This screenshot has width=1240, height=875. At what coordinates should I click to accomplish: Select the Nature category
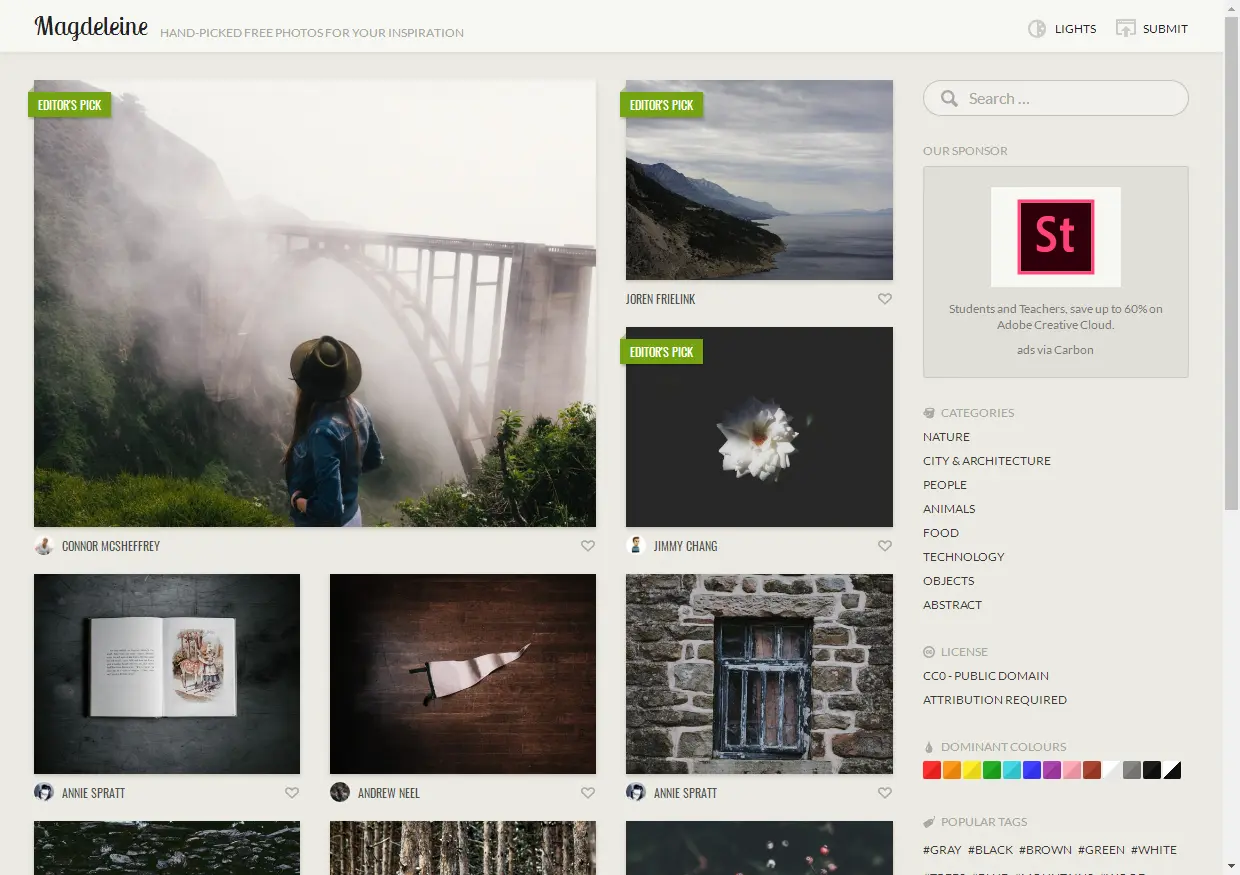[946, 437]
